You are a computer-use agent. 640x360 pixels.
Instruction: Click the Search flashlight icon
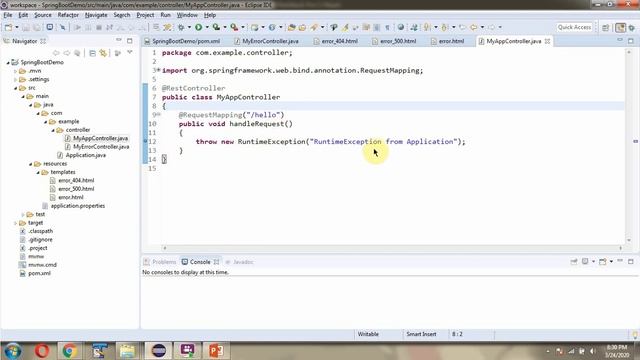[314, 27]
